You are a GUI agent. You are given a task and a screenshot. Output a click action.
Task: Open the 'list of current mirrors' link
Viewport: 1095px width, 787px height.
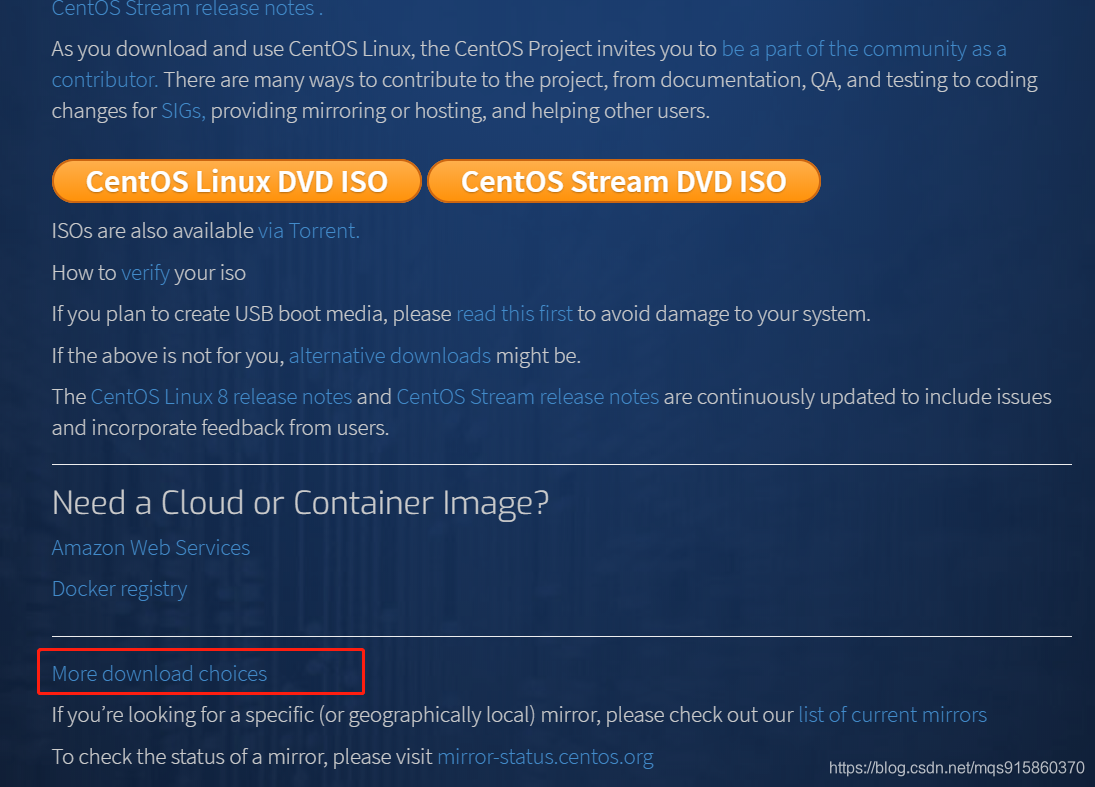click(x=892, y=715)
